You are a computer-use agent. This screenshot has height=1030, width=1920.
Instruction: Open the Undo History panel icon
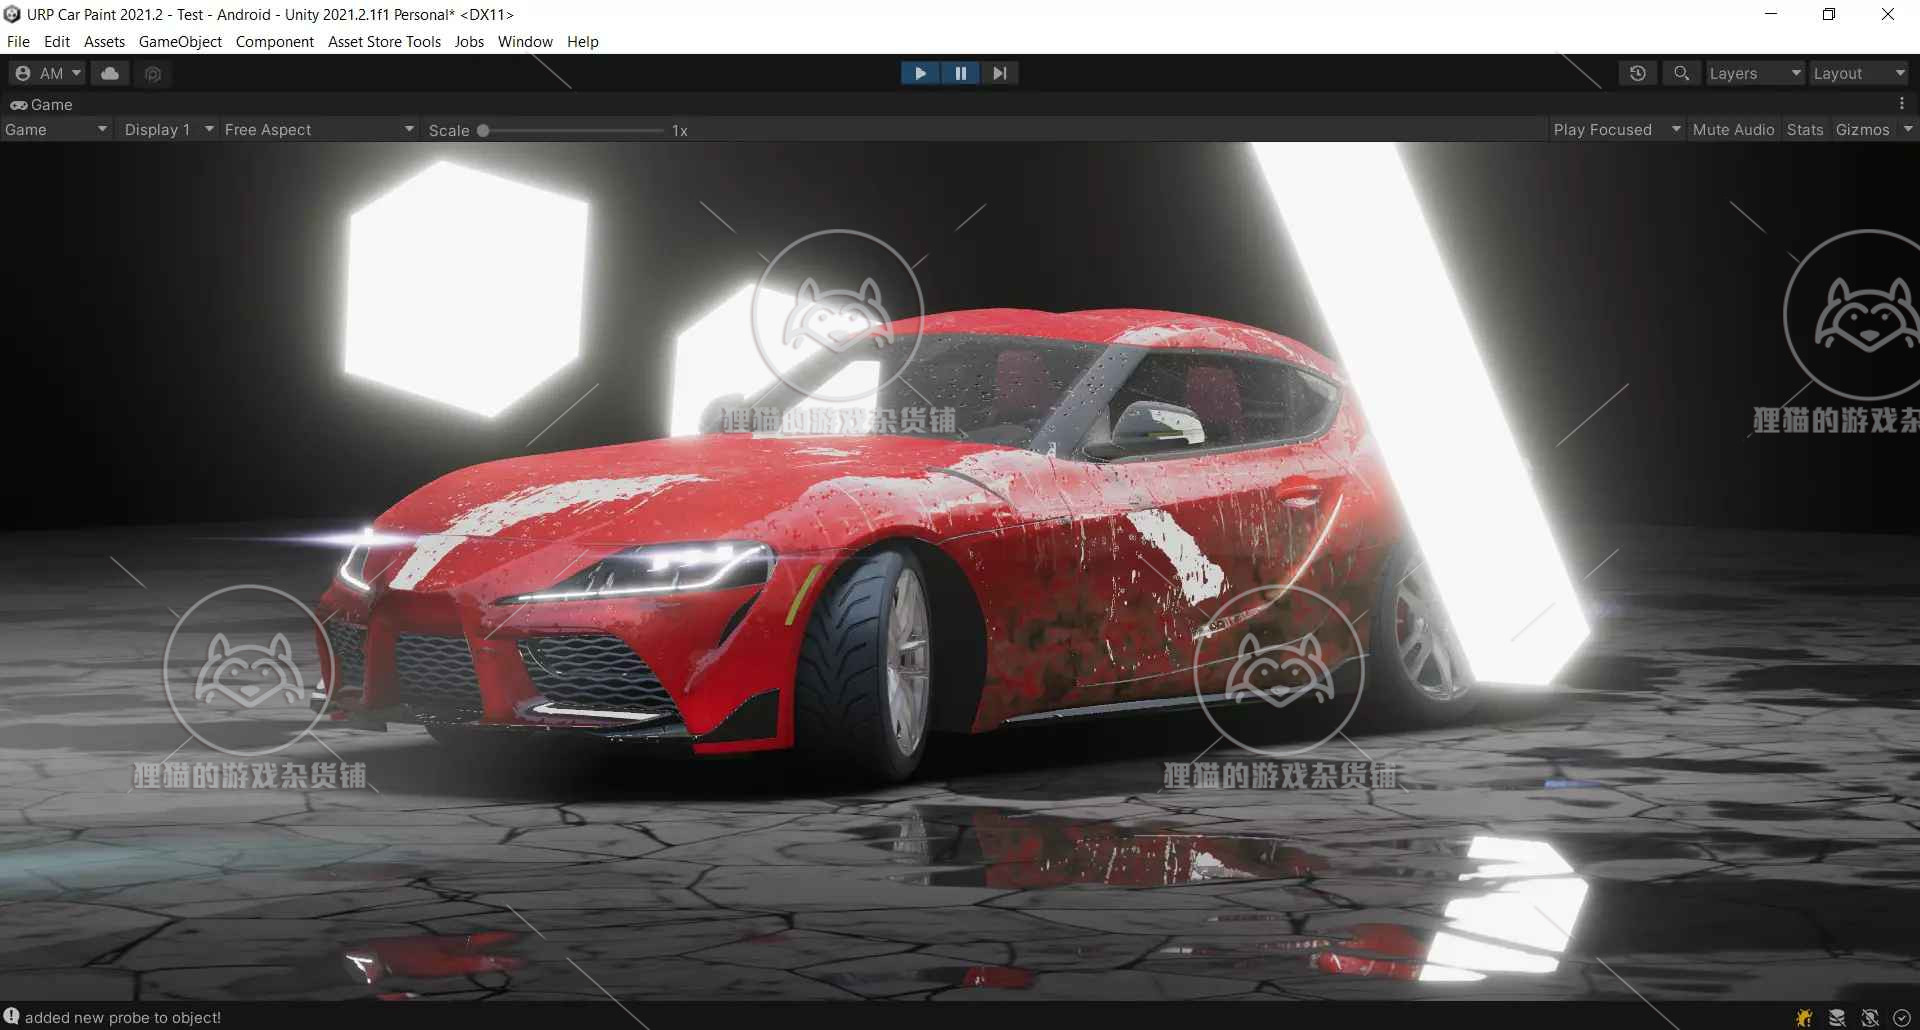pyautogui.click(x=1637, y=73)
